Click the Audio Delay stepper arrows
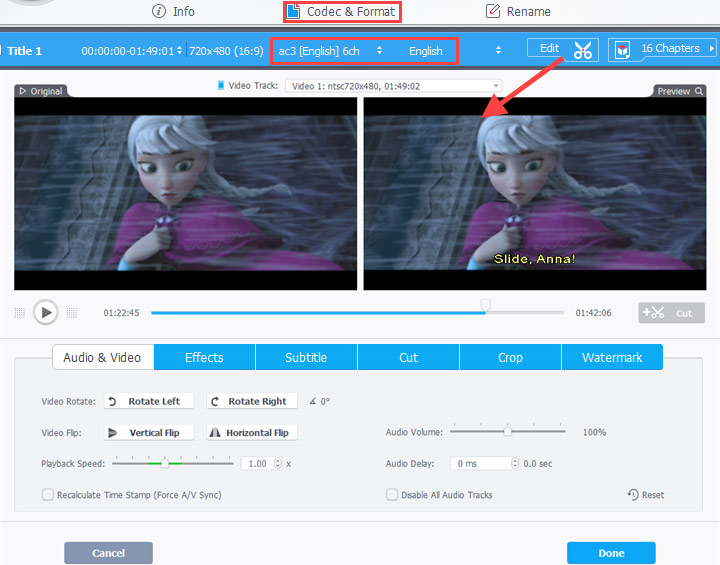 (515, 463)
